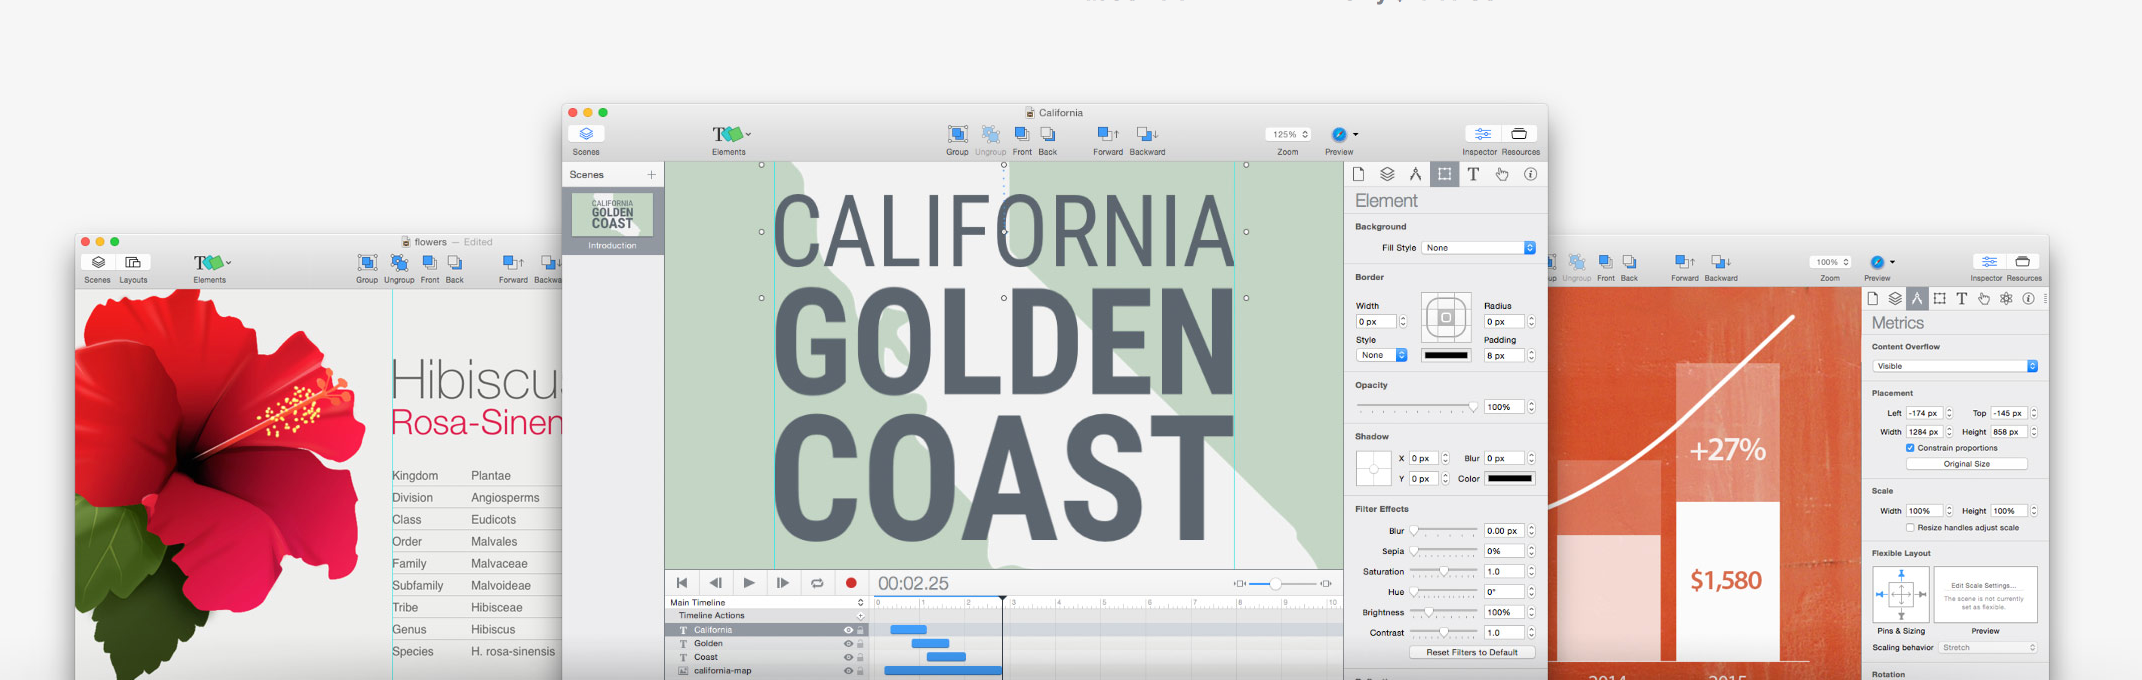Screen dimensions: 2142x680
Task: Select the Introduction scene thumbnail
Action: [612, 214]
